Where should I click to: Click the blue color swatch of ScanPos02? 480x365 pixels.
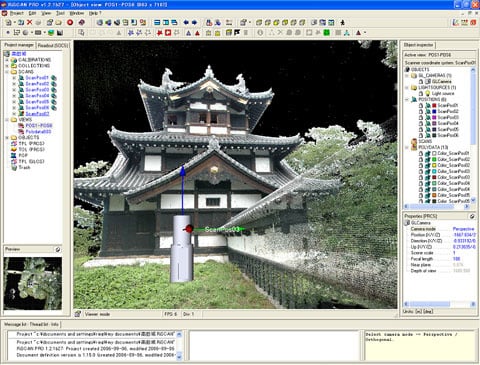point(434,111)
